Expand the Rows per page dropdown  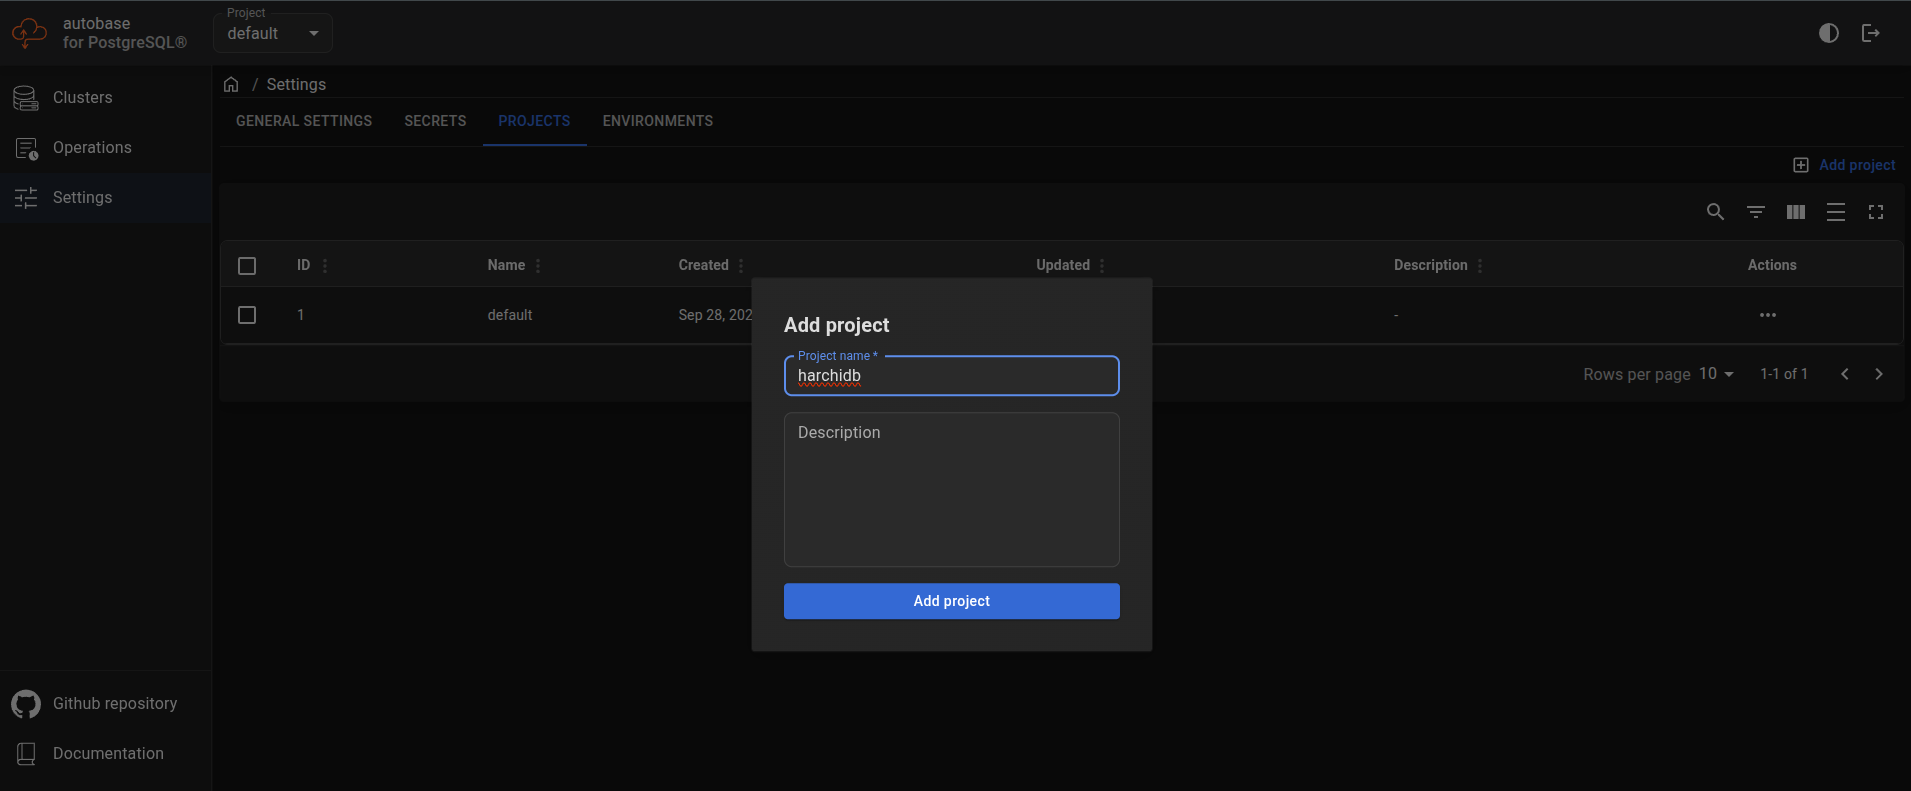[1715, 374]
